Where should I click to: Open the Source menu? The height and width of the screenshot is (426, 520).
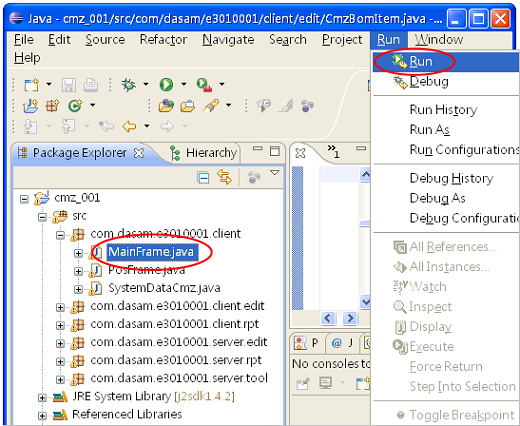[105, 40]
